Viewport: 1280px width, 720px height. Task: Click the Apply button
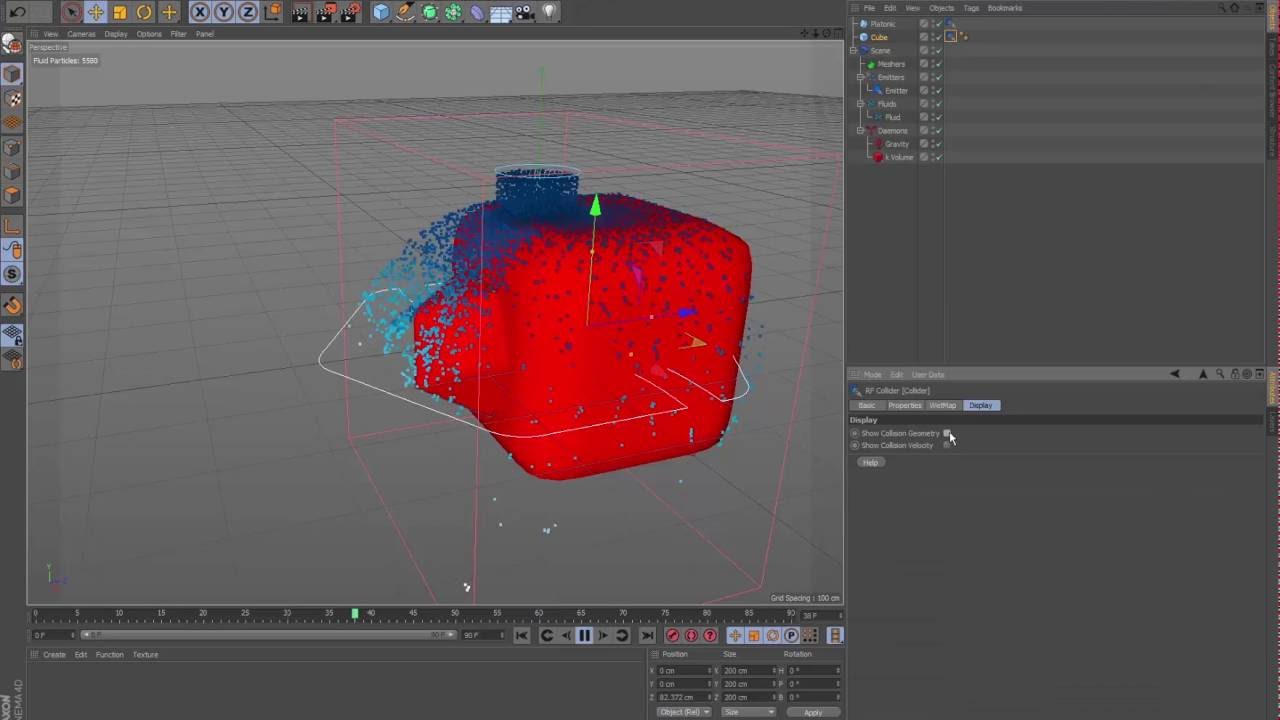tap(813, 712)
